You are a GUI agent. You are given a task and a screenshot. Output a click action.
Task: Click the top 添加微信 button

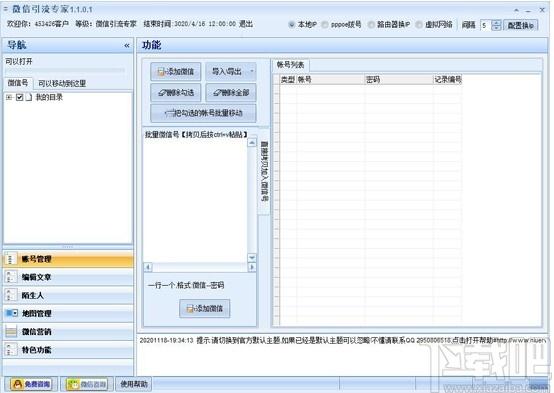tap(176, 72)
